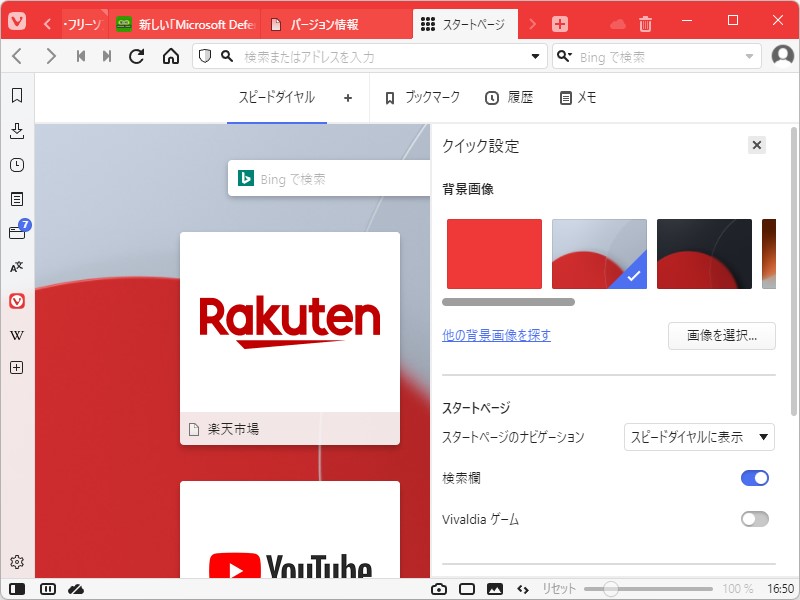This screenshot has width=800, height=600.
Task: Capture a screenshot with the camera icon
Action: click(x=438, y=590)
